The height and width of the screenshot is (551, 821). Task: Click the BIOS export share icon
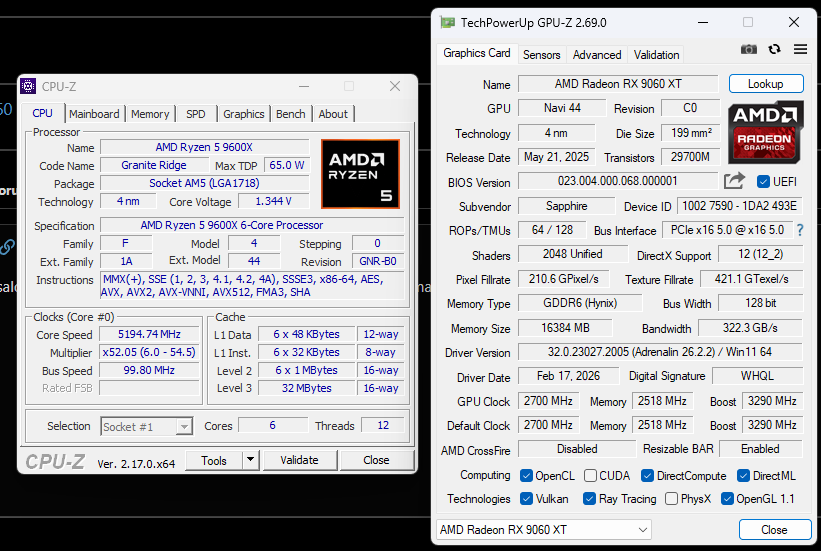(x=734, y=181)
